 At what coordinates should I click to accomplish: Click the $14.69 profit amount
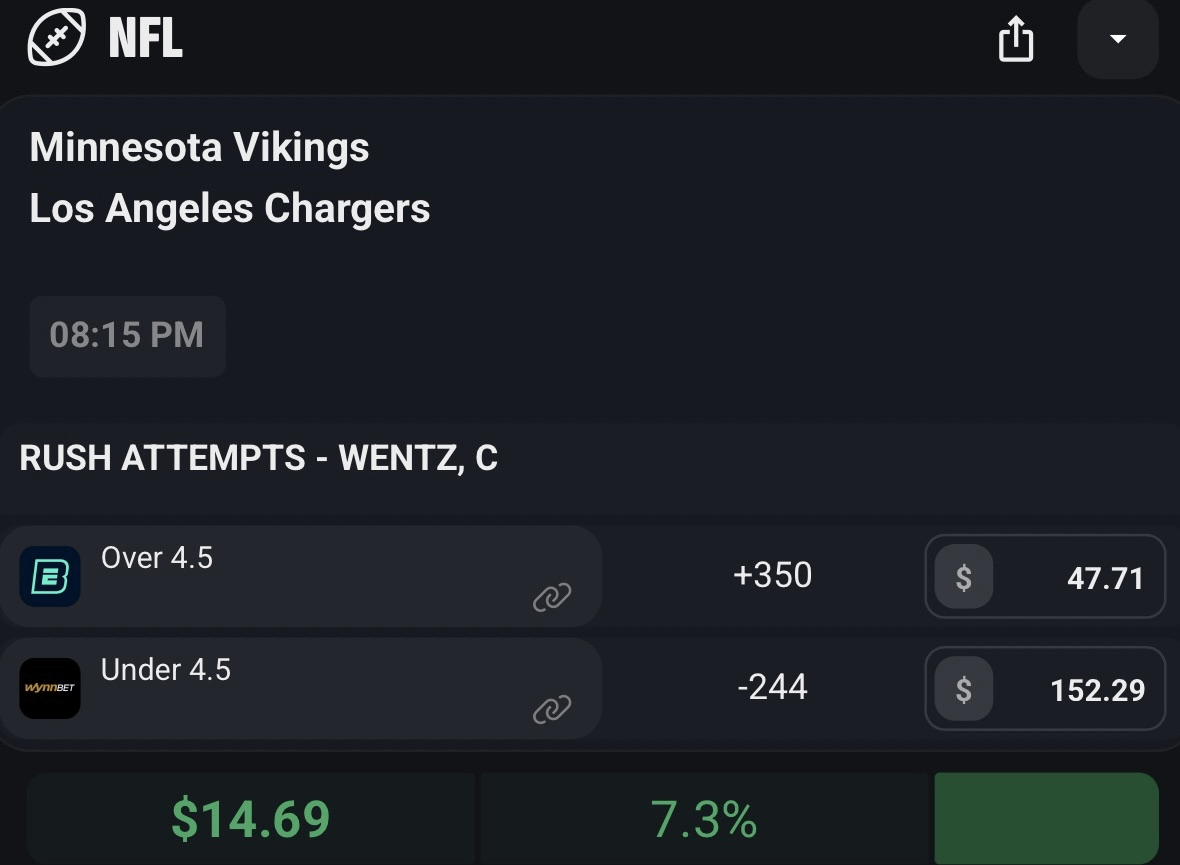click(250, 819)
